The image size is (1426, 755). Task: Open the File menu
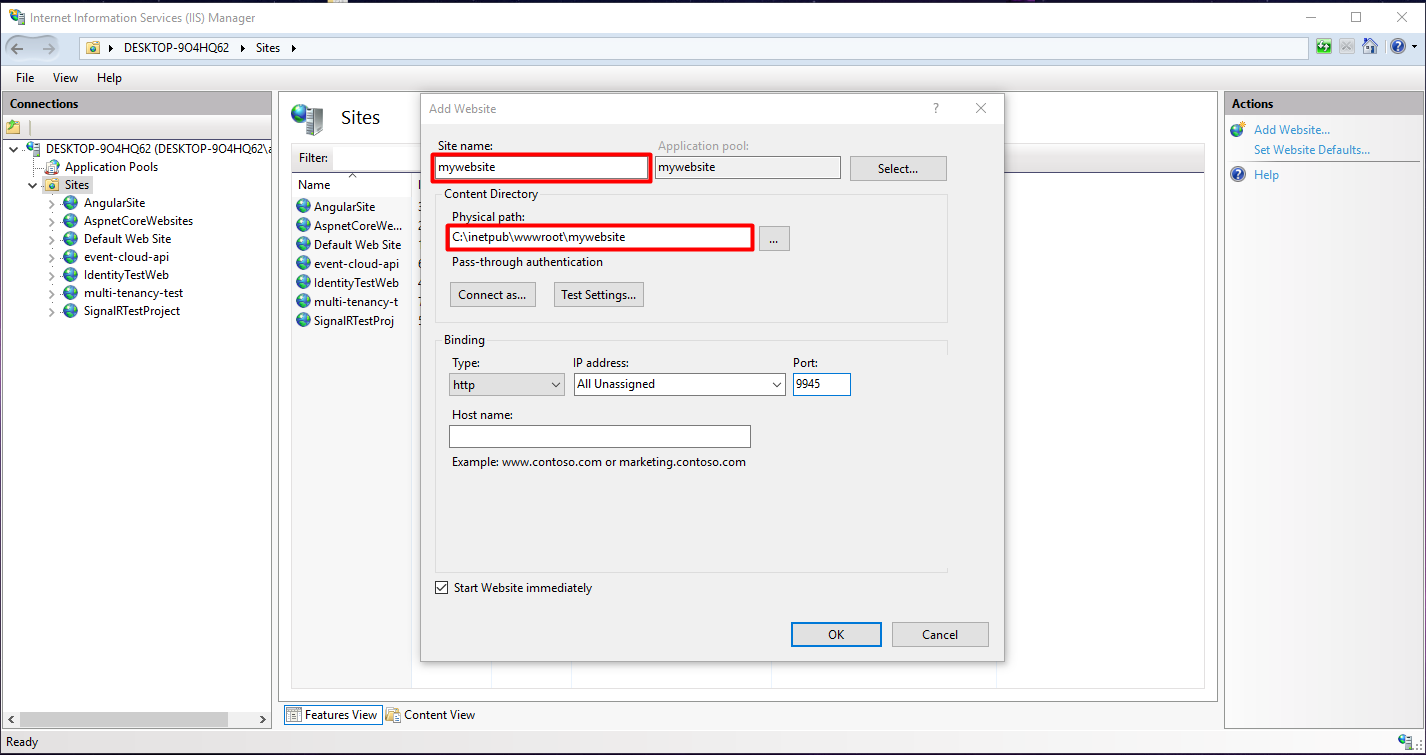pyautogui.click(x=25, y=78)
